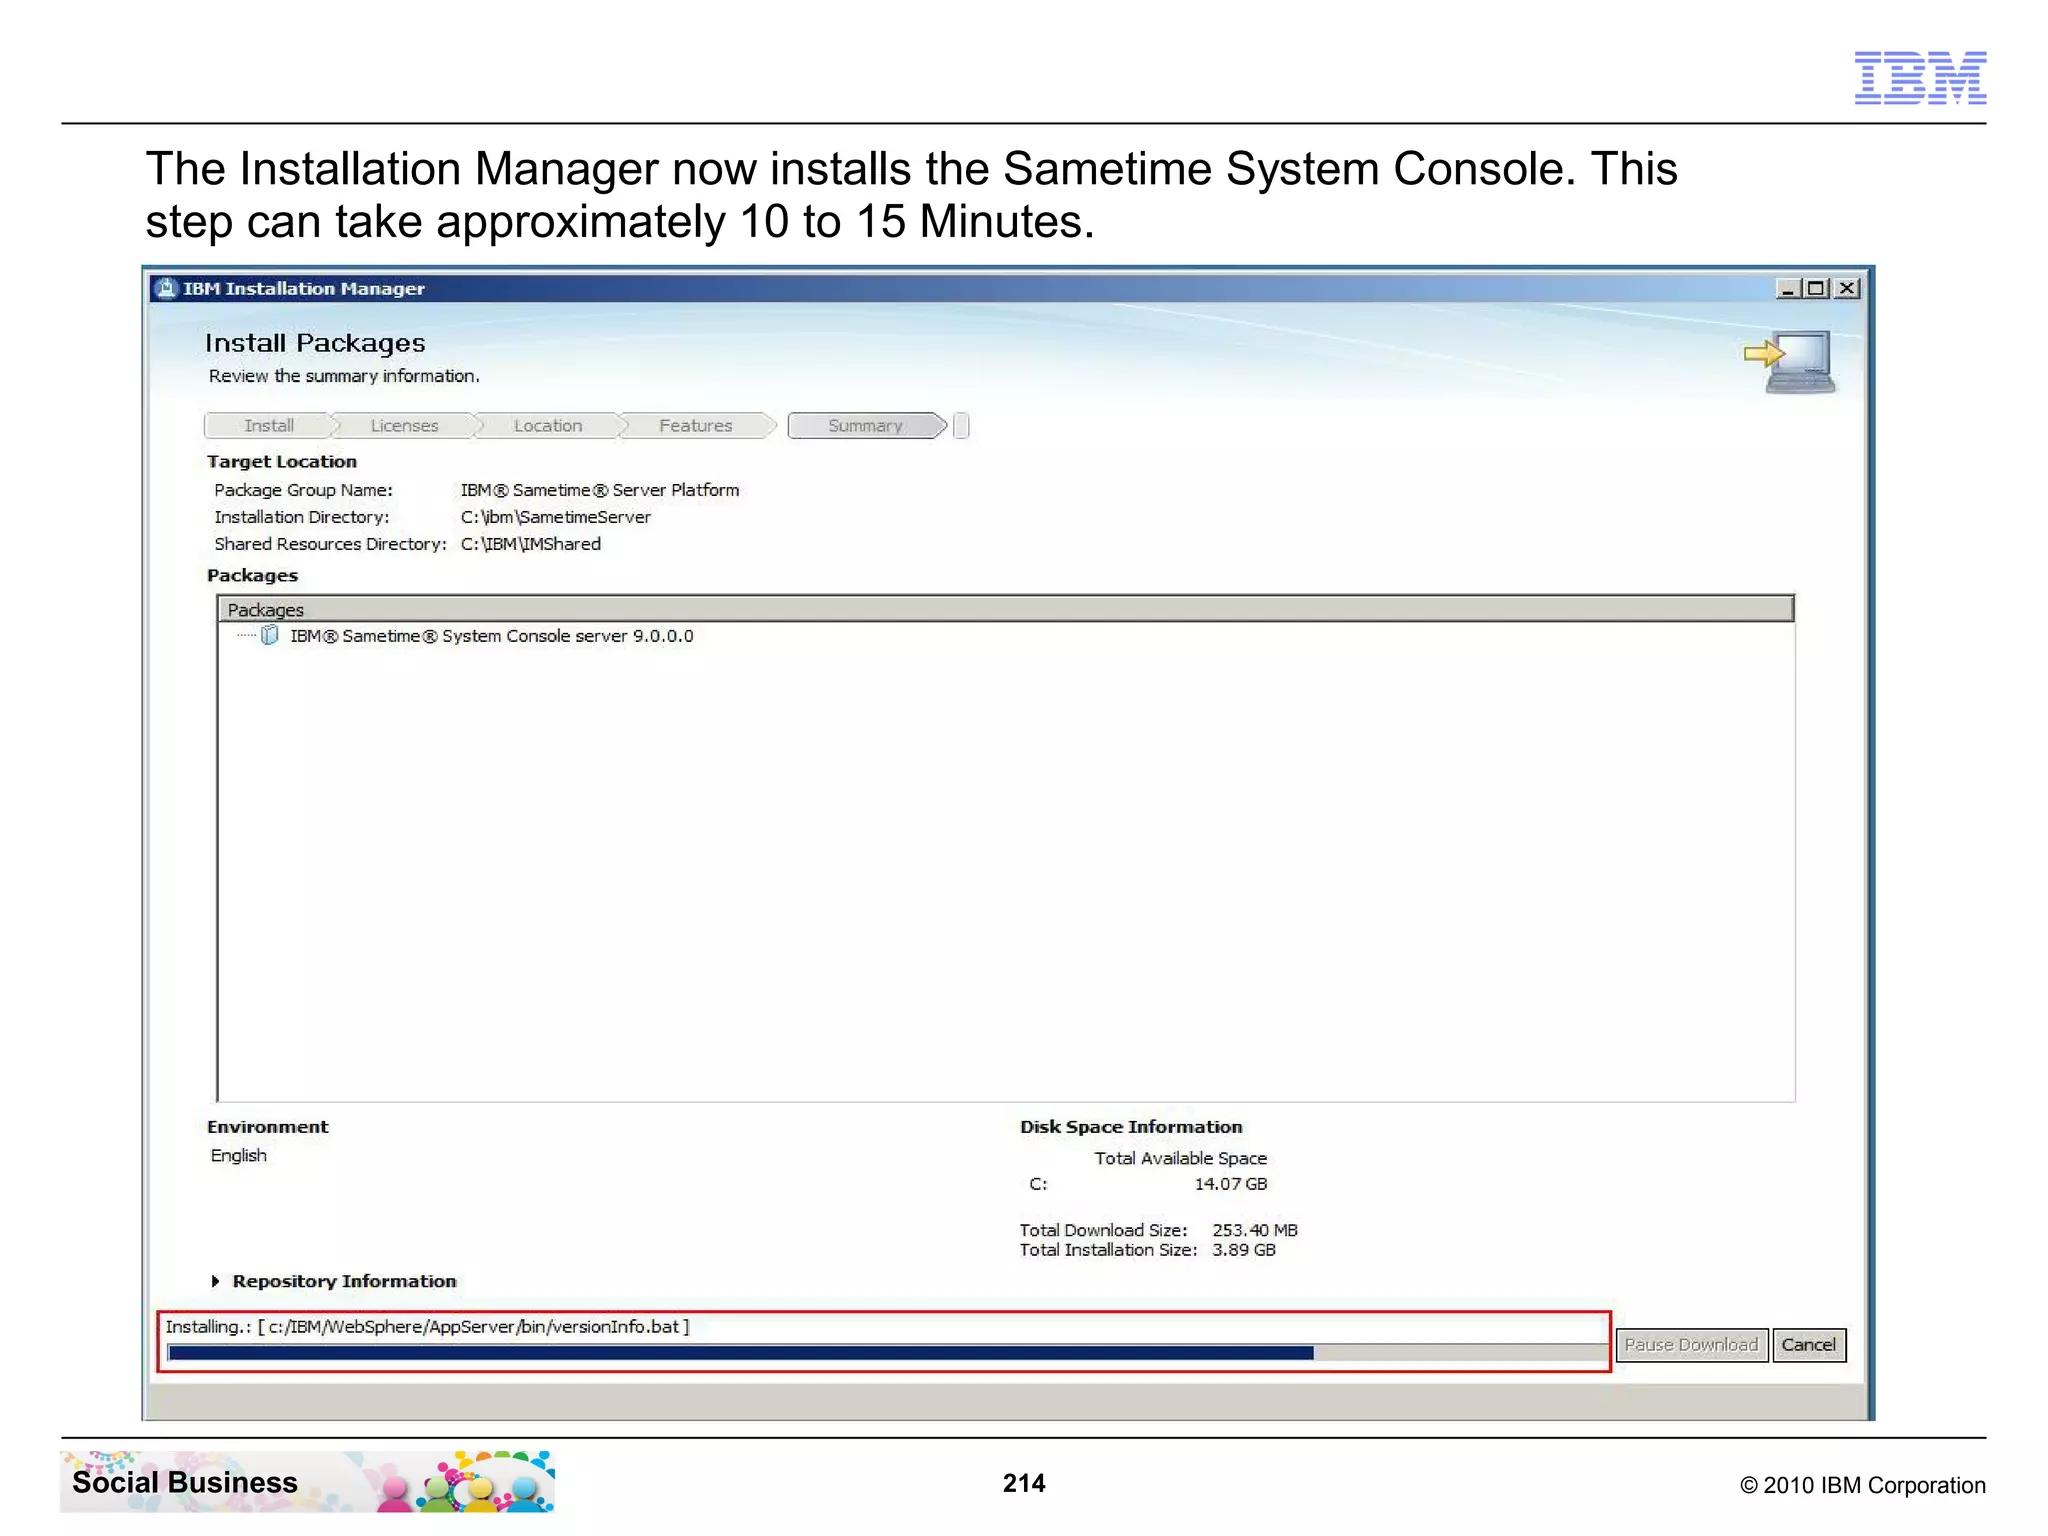Click the Installation Manager title bar icon
The height and width of the screenshot is (1536, 2048).
click(x=167, y=288)
